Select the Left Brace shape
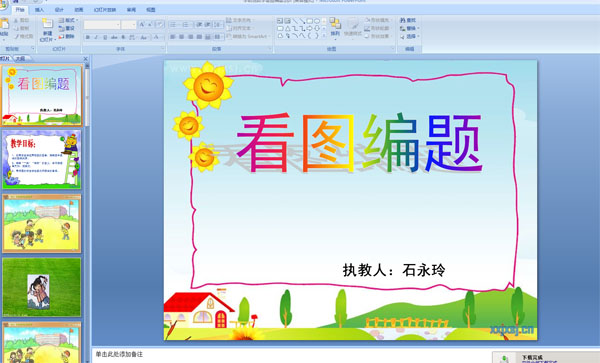The image size is (600, 363). click(310, 36)
